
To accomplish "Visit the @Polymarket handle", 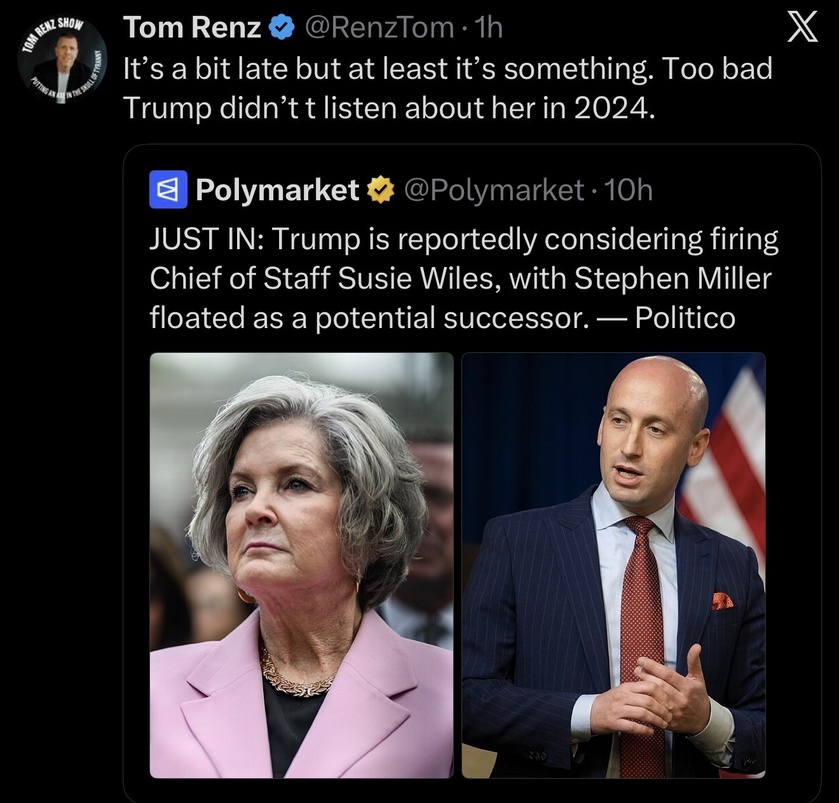I will point(493,190).
